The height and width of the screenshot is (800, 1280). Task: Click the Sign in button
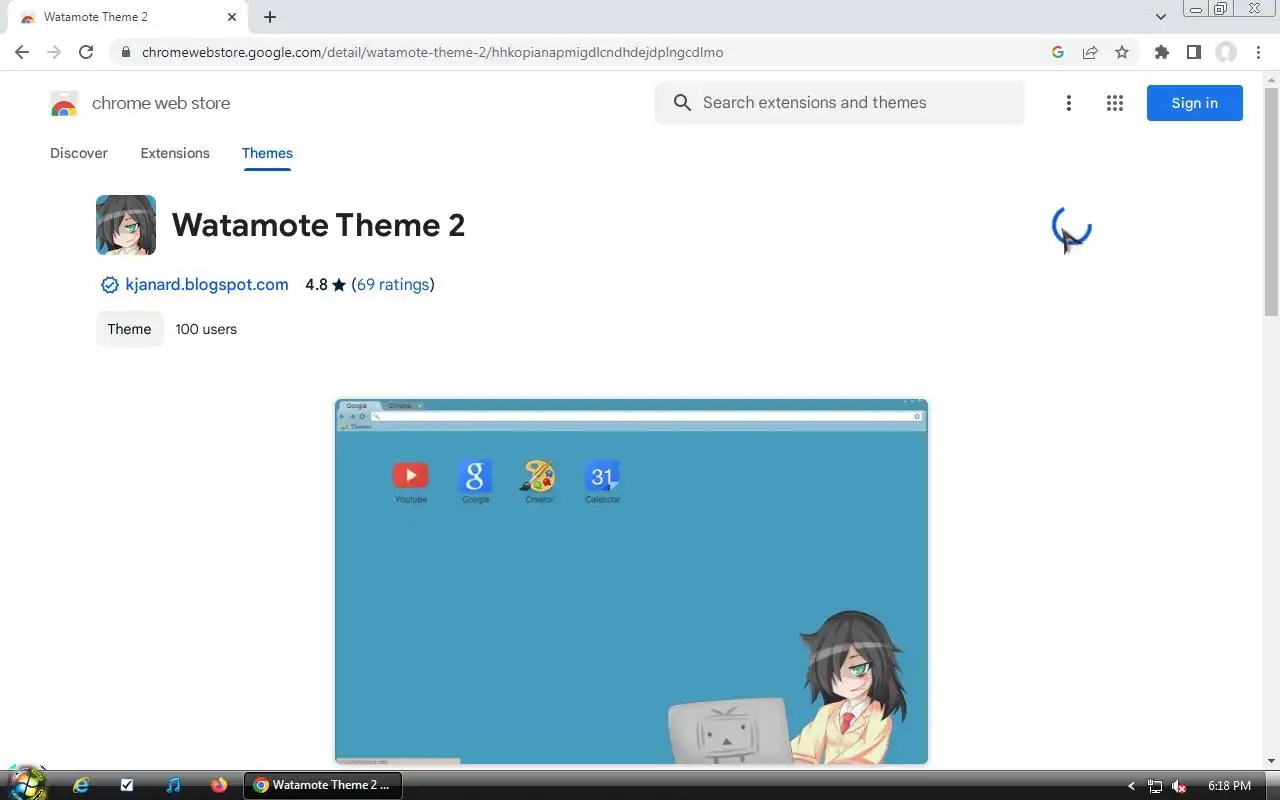[1194, 103]
